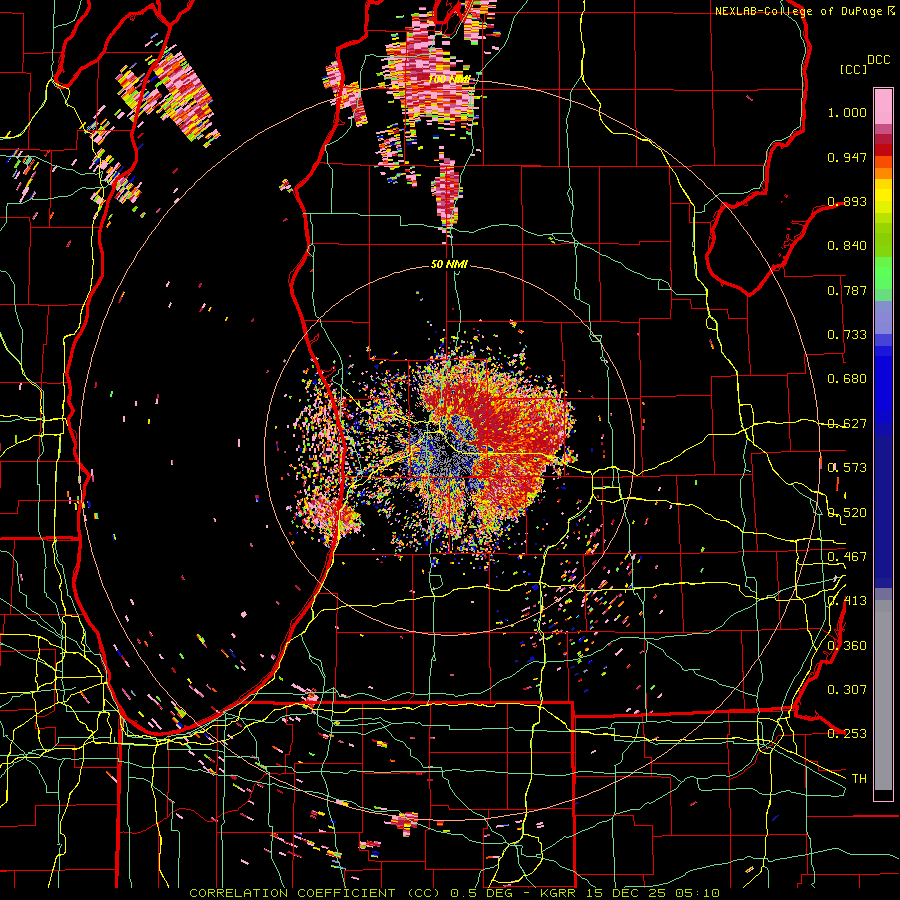Select the 0.947 legend value
Image resolution: width=900 pixels, height=900 pixels.
(847, 157)
